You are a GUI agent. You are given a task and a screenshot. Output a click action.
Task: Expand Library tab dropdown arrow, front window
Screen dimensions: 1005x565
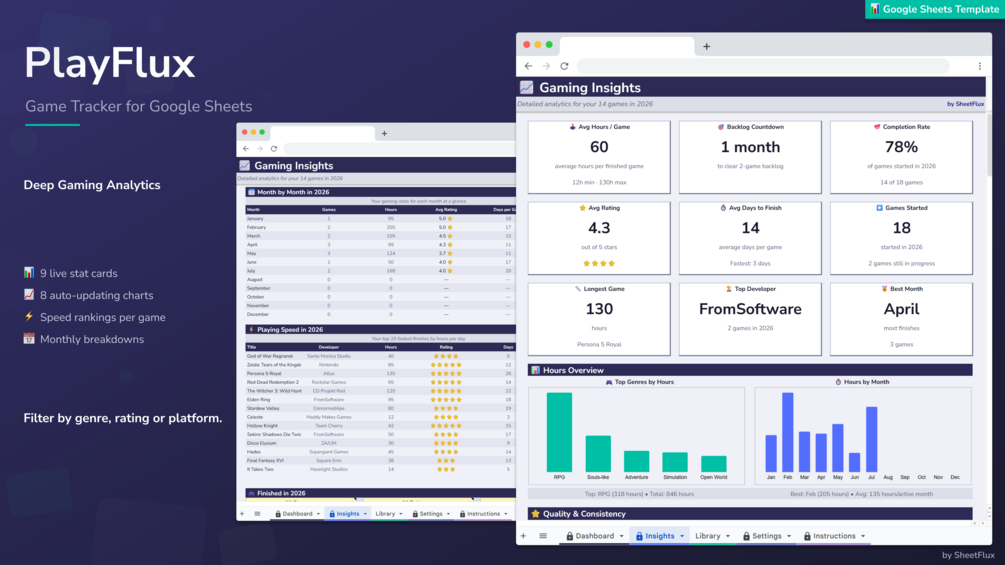(727, 536)
